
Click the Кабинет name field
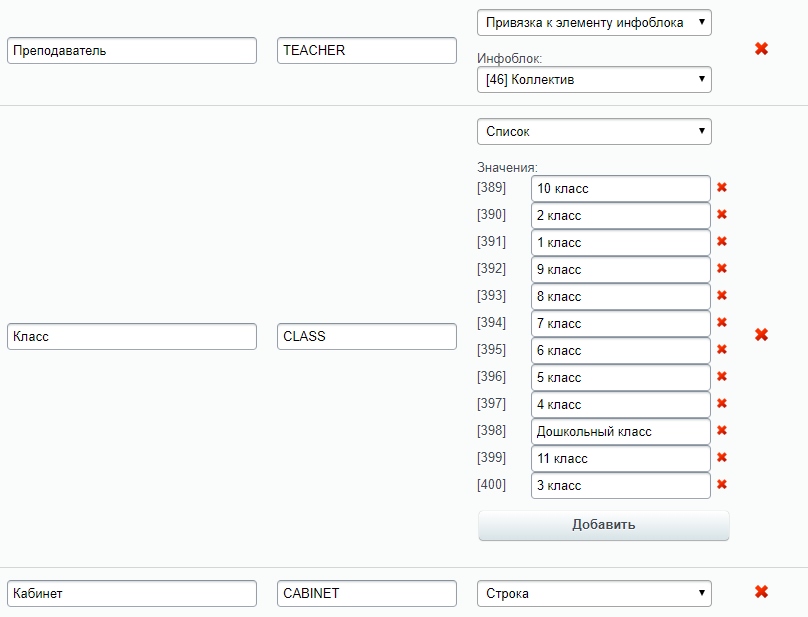point(132,593)
